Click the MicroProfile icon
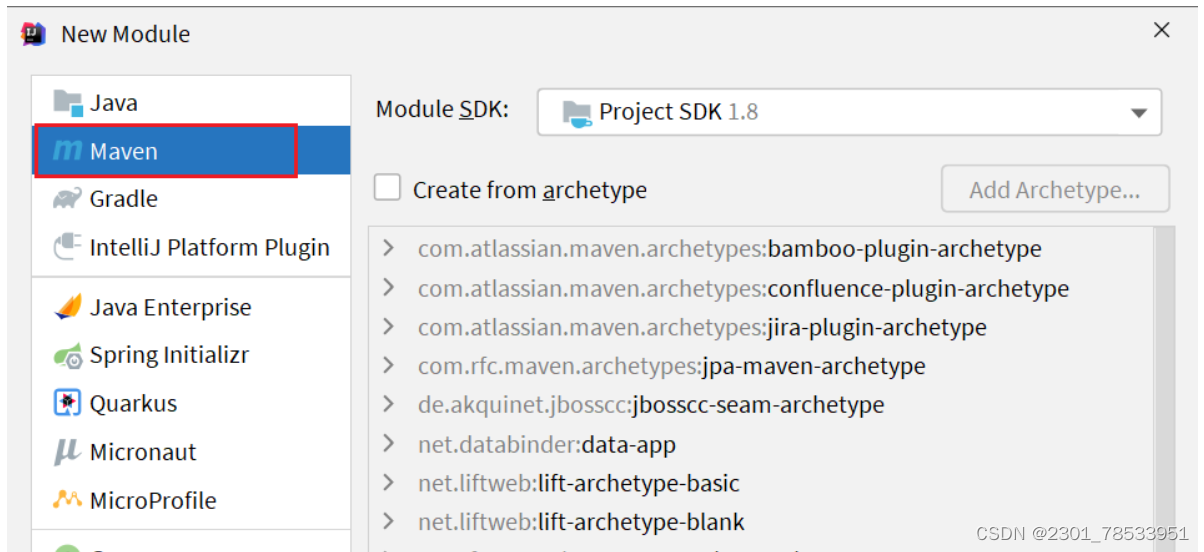 [68, 500]
